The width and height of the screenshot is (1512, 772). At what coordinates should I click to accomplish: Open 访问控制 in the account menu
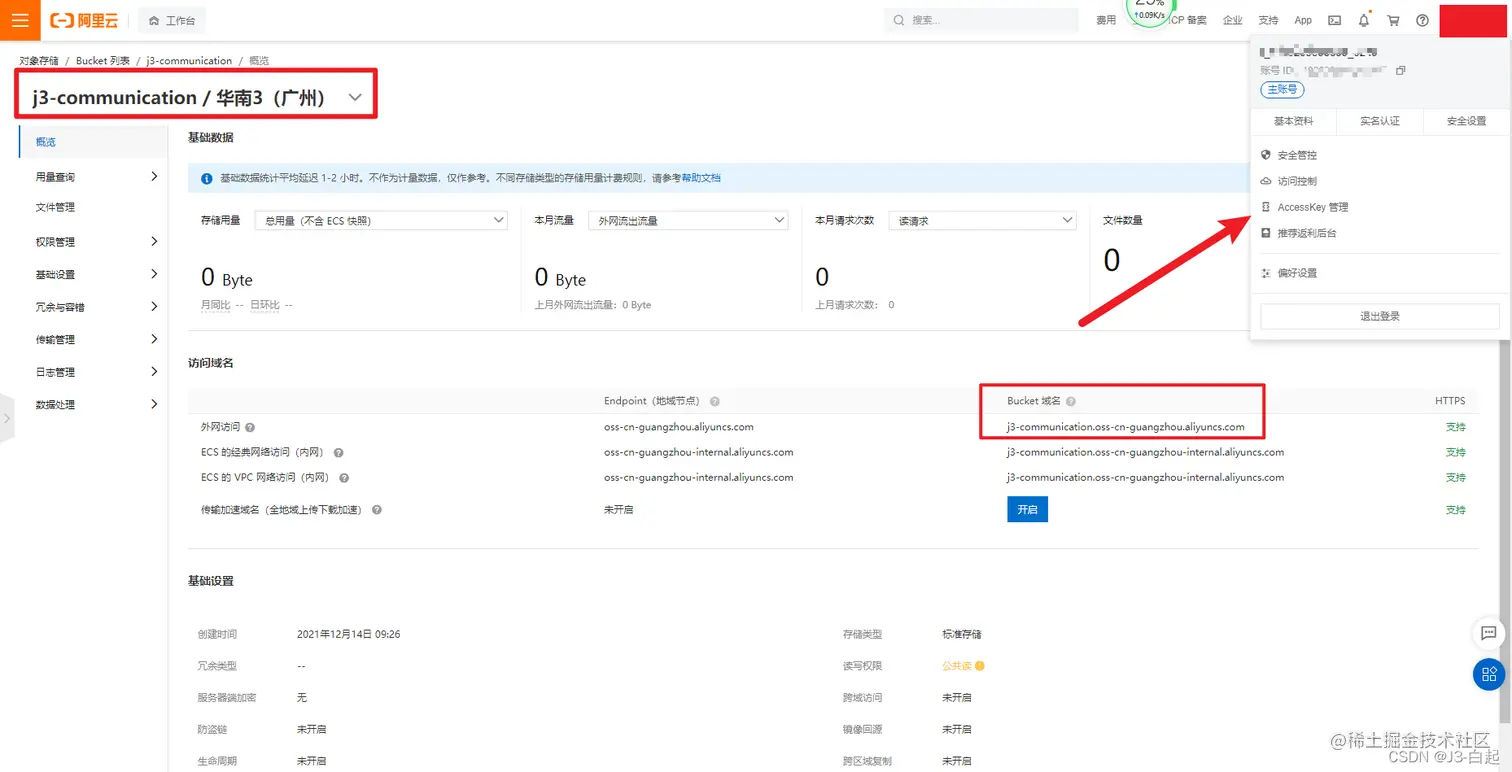click(x=1297, y=181)
